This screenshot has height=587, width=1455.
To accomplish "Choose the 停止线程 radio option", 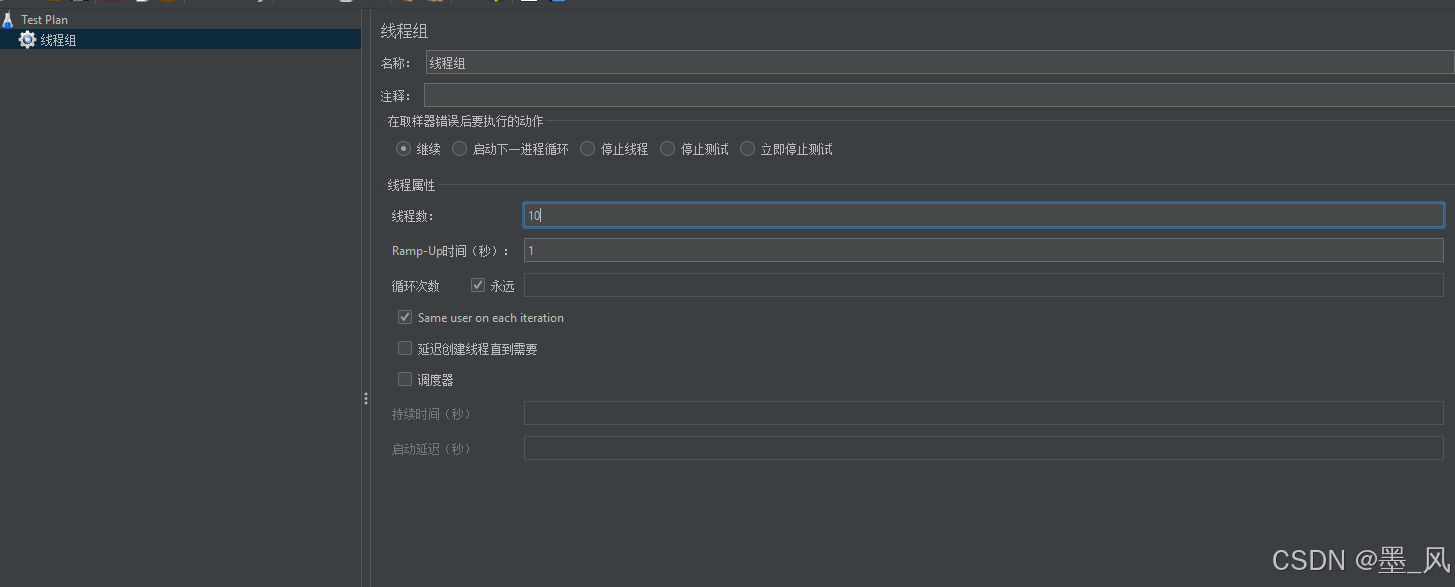I will pyautogui.click(x=587, y=149).
